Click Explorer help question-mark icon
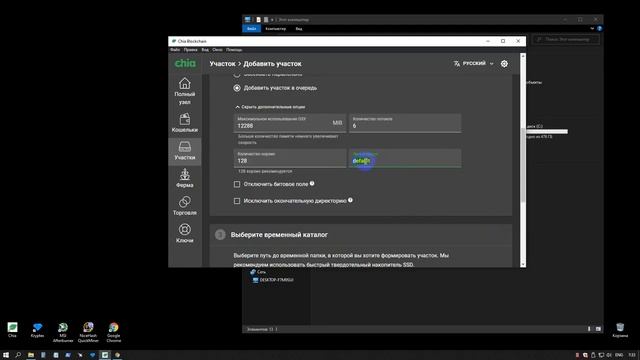This screenshot has height=360, width=640. point(599,29)
